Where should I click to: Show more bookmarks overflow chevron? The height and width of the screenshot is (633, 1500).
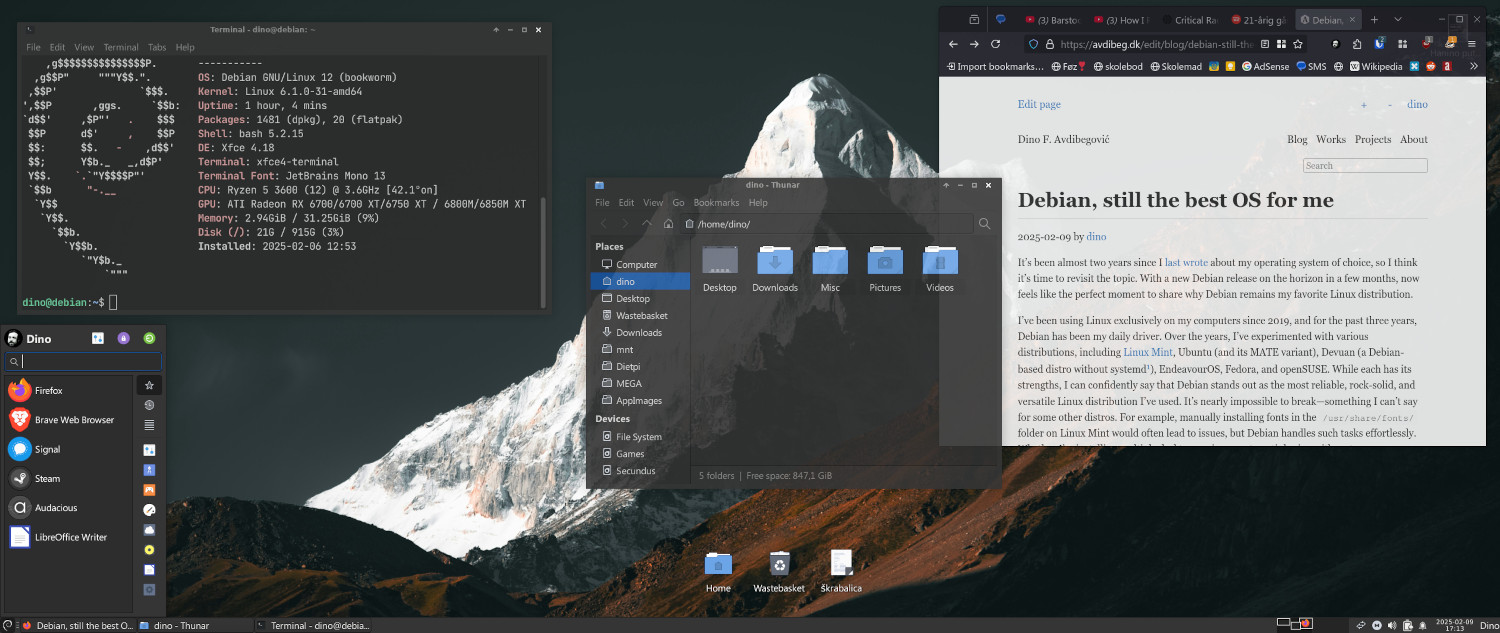(x=1475, y=67)
